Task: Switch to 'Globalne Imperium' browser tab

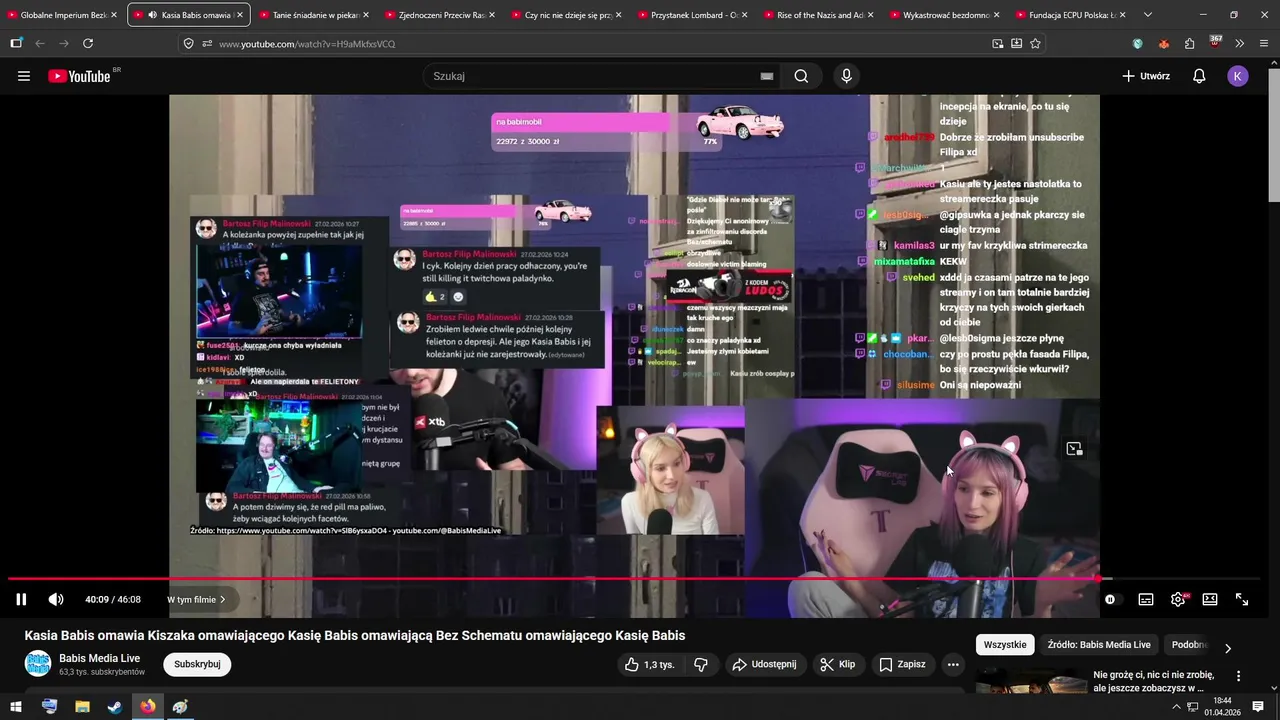Action: pyautogui.click(x=56, y=15)
